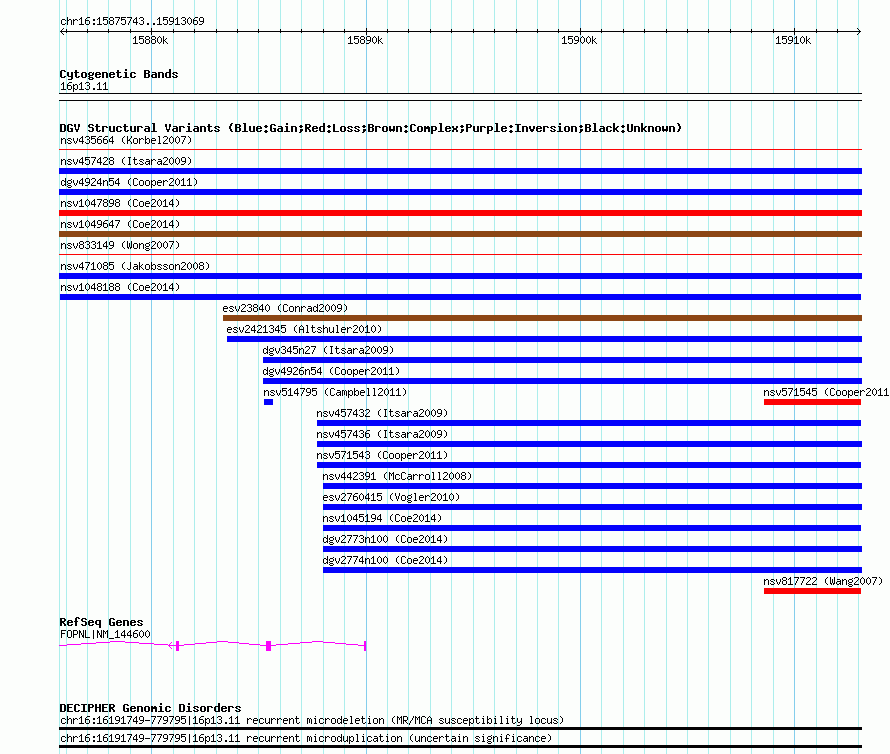This screenshot has width=890, height=754.
Task: Select the 15890k ruler tick label
Action: [365, 40]
